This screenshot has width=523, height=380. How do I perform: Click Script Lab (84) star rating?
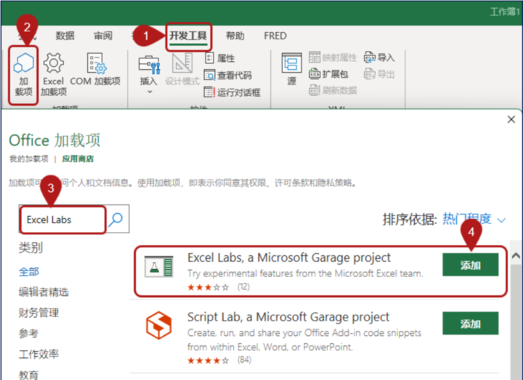tap(219, 360)
